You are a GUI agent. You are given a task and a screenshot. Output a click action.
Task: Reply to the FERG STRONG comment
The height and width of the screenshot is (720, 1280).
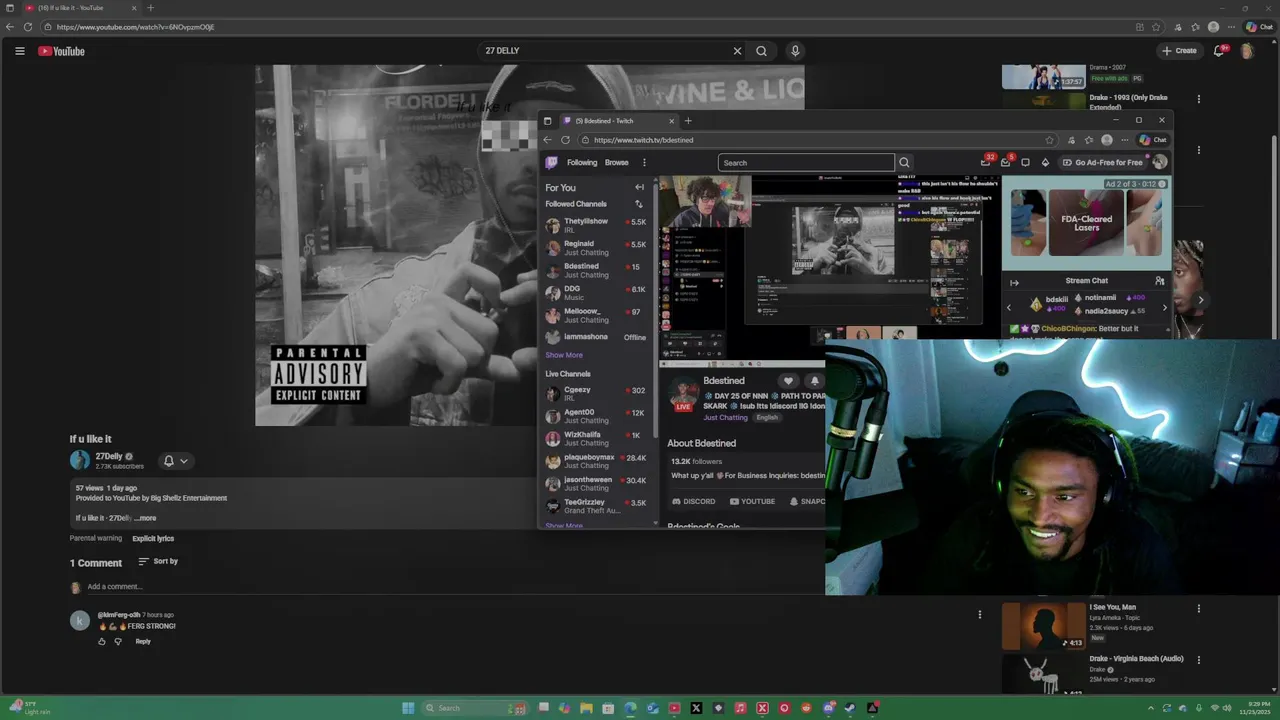tap(143, 642)
